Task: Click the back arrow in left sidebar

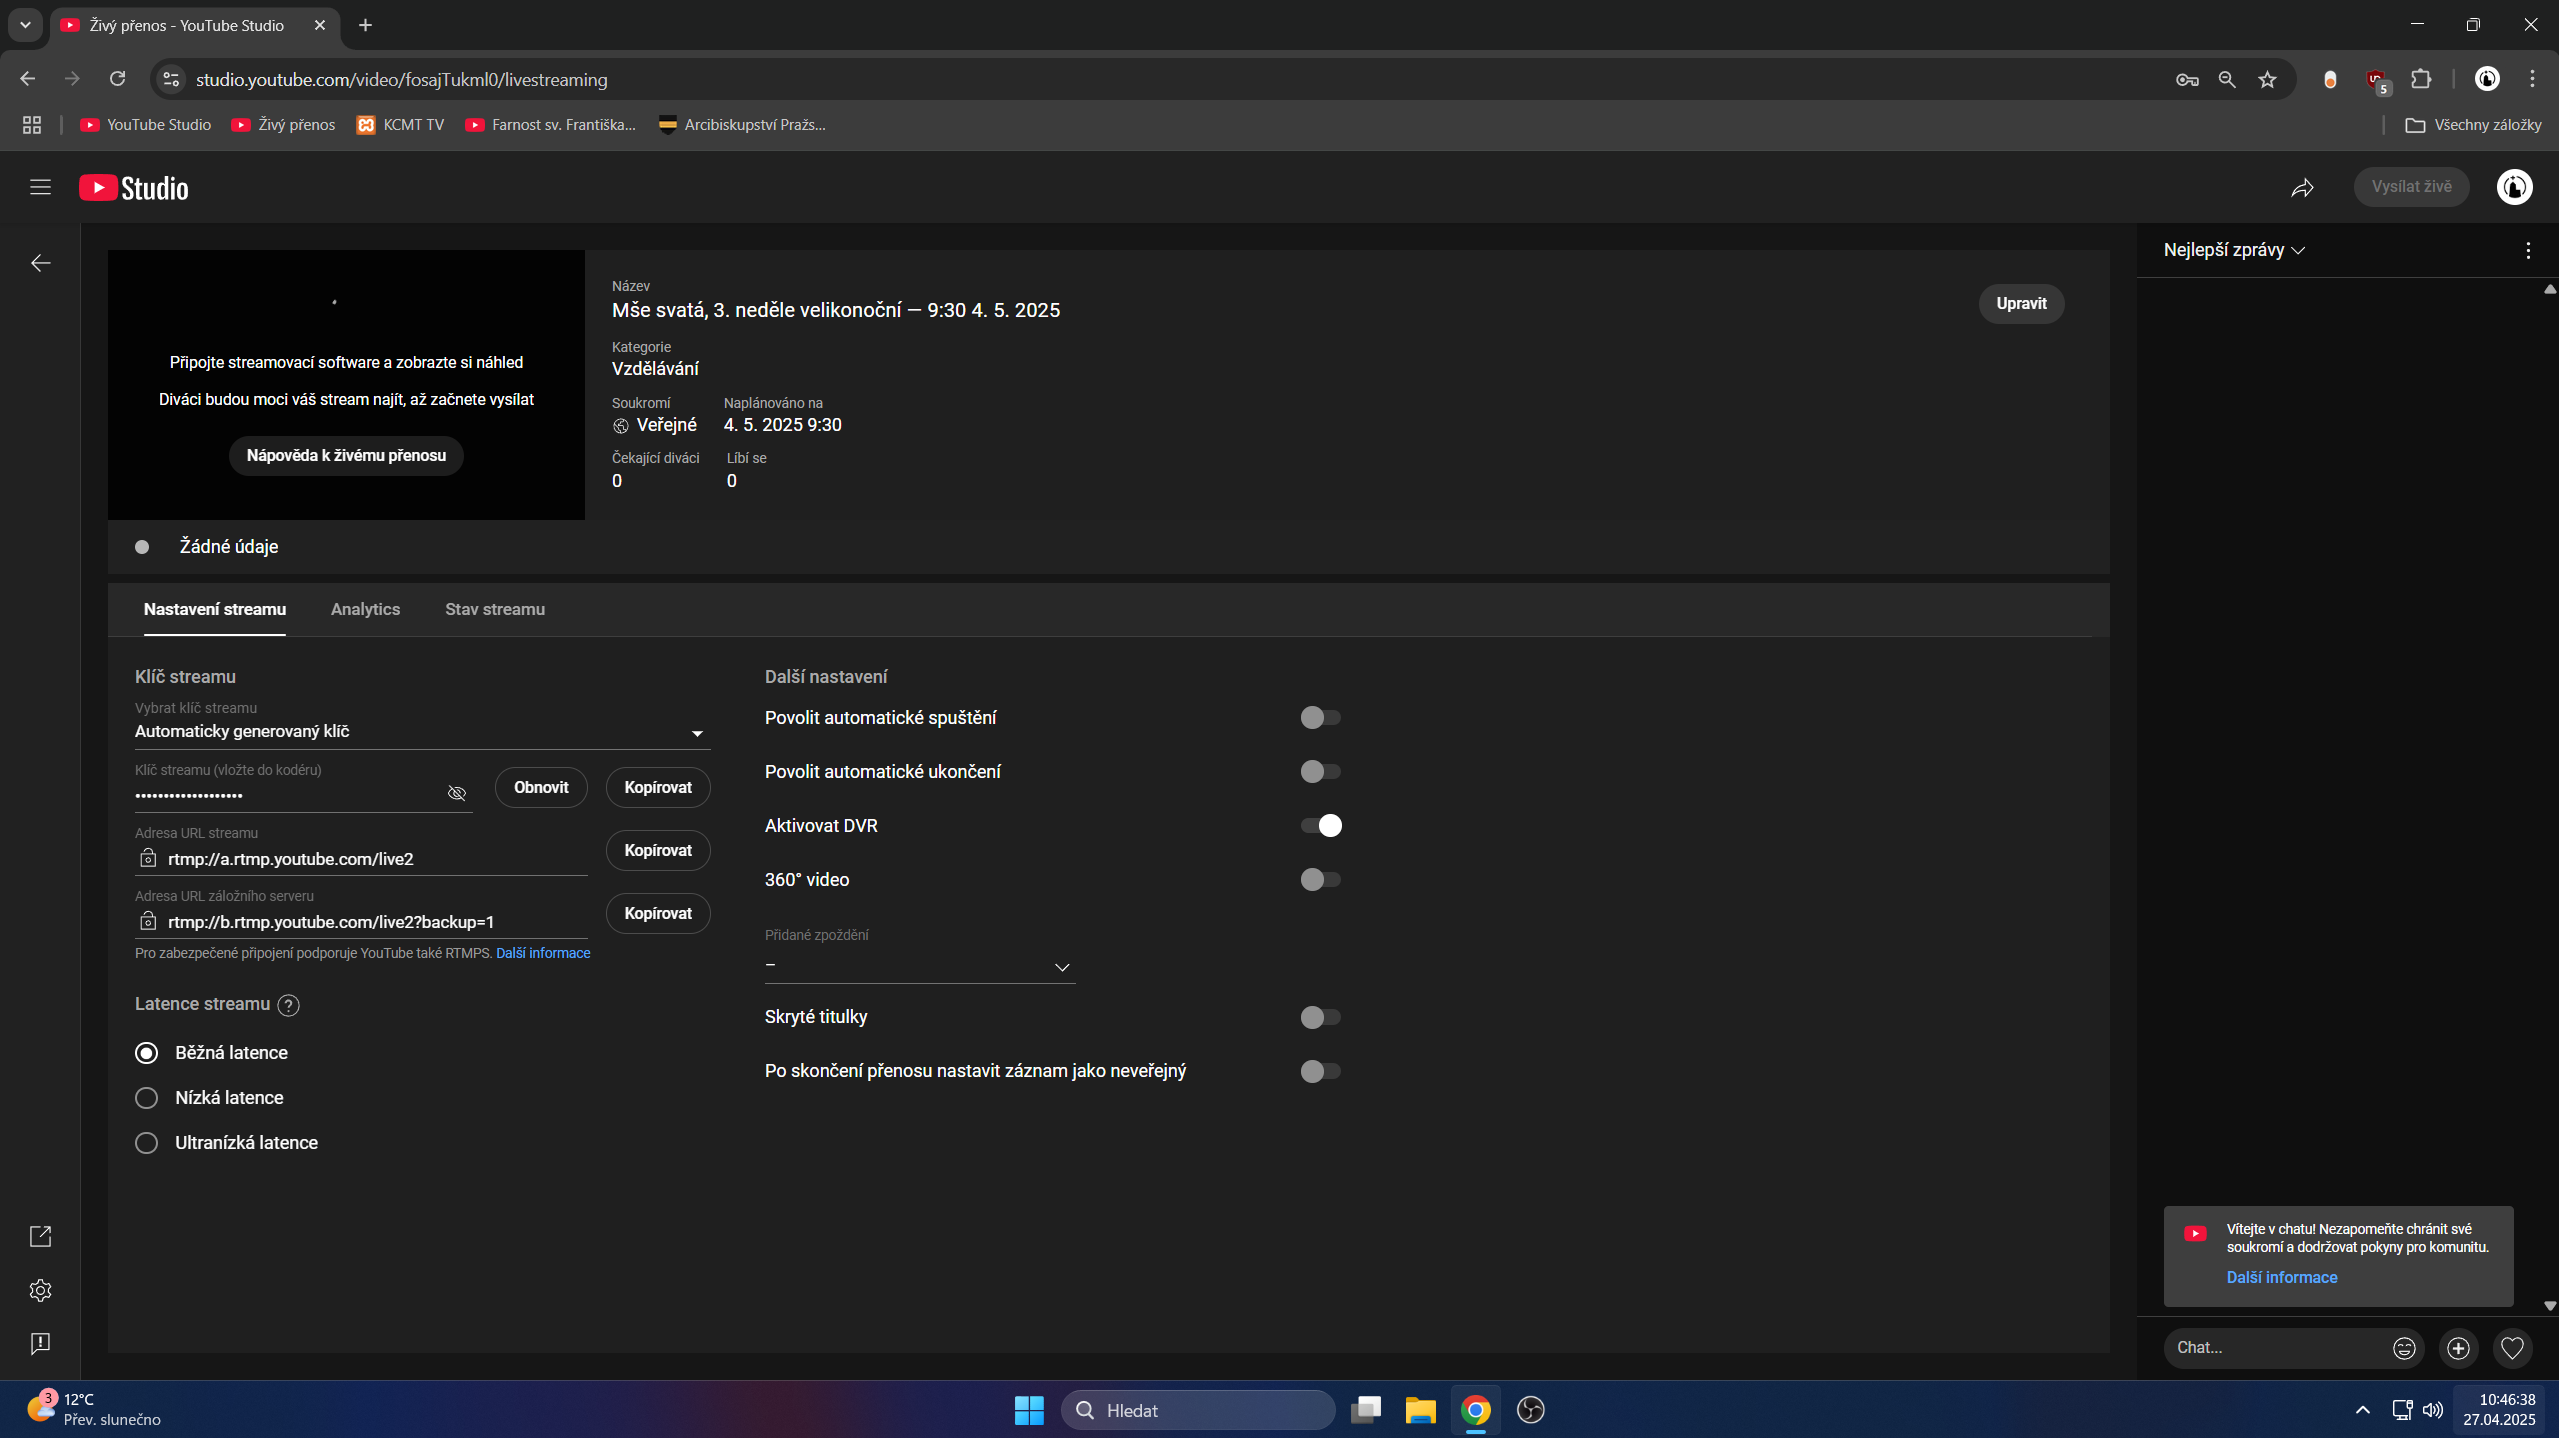Action: pyautogui.click(x=41, y=263)
